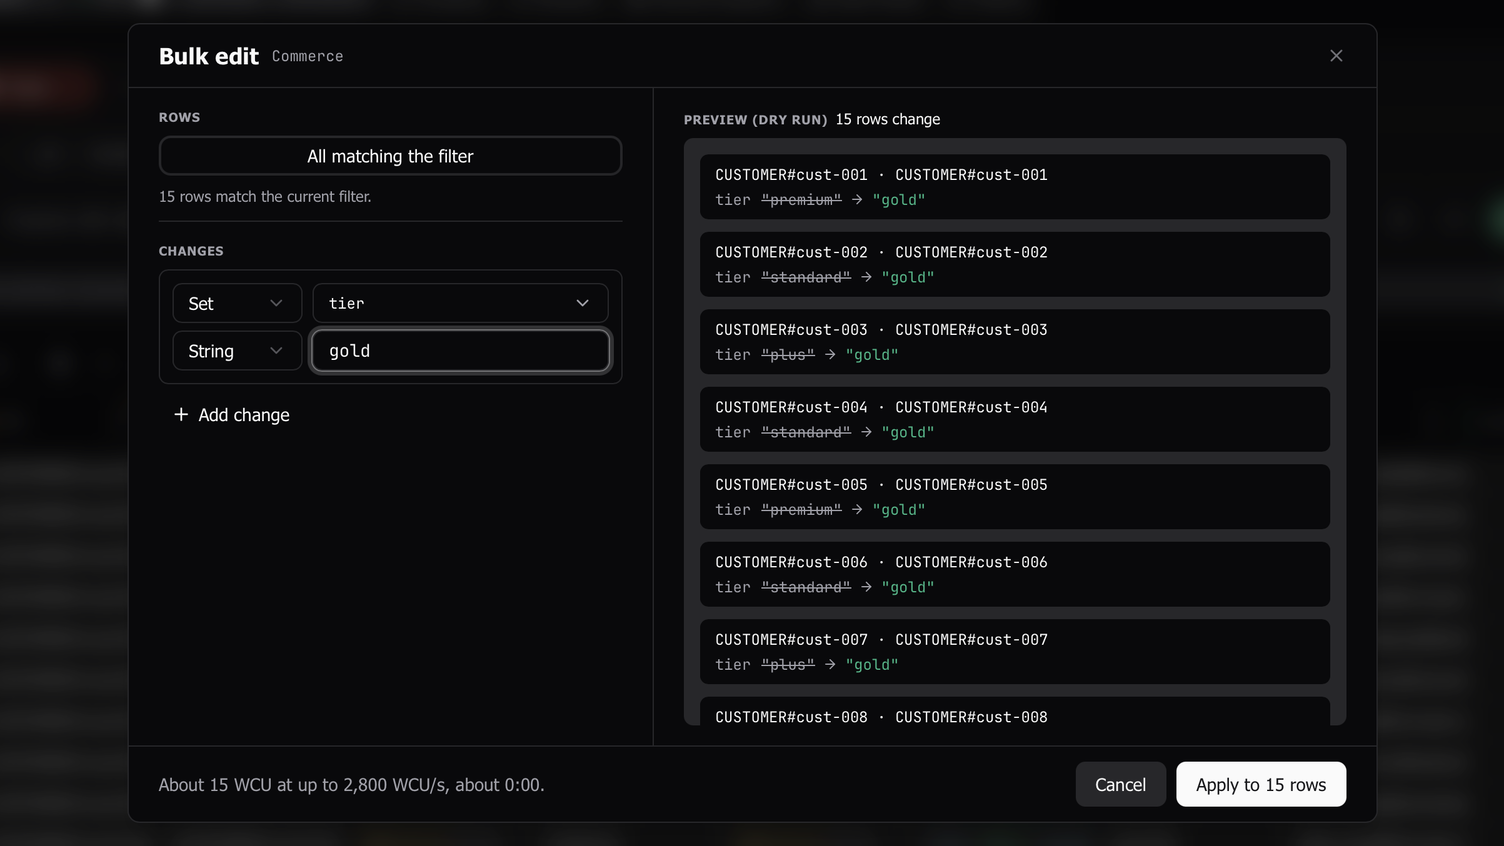Click the struck-through "plus" value for cust-003
The width and height of the screenshot is (1504, 846).
click(x=788, y=355)
